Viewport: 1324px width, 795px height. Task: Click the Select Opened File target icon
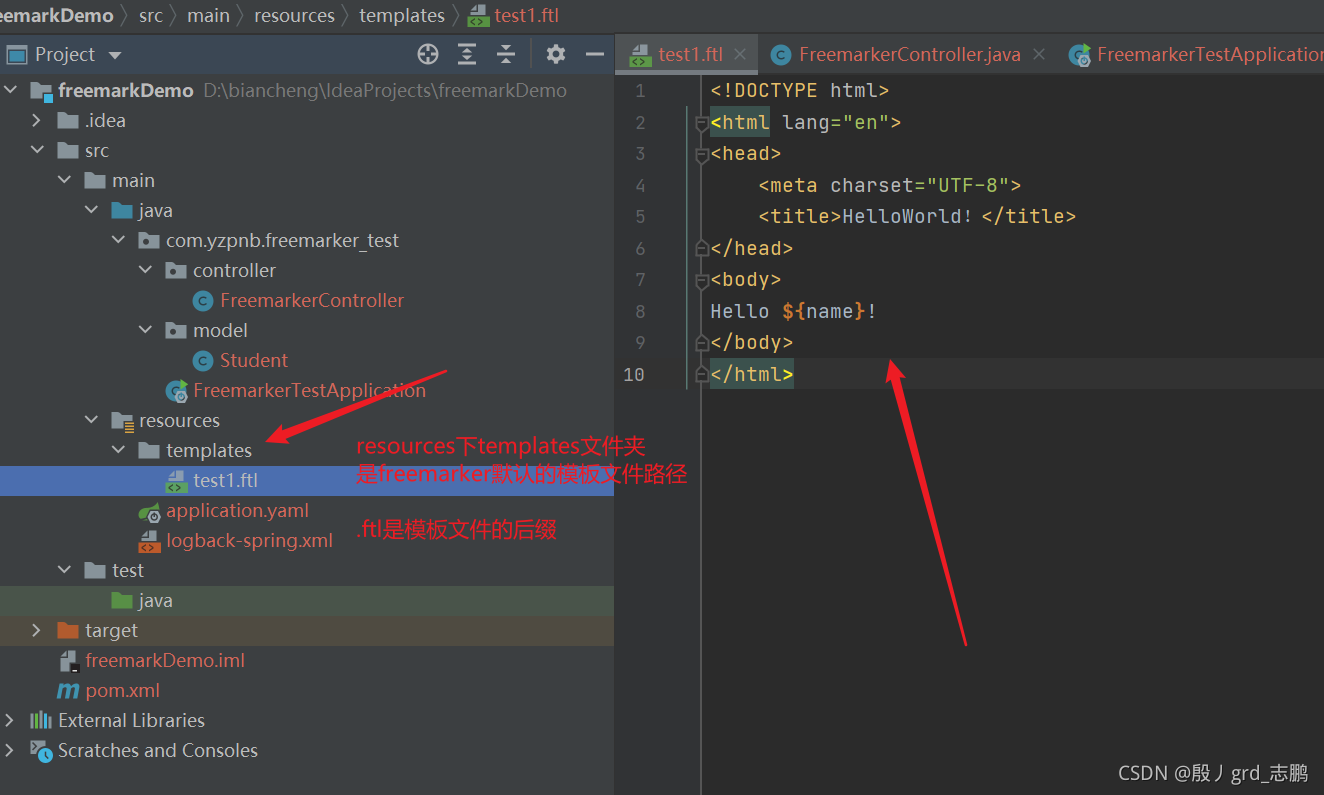428,54
